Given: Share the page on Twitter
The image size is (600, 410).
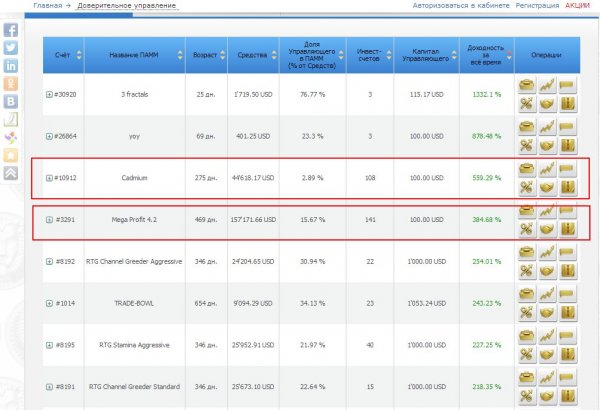Looking at the screenshot, I should point(11,48).
